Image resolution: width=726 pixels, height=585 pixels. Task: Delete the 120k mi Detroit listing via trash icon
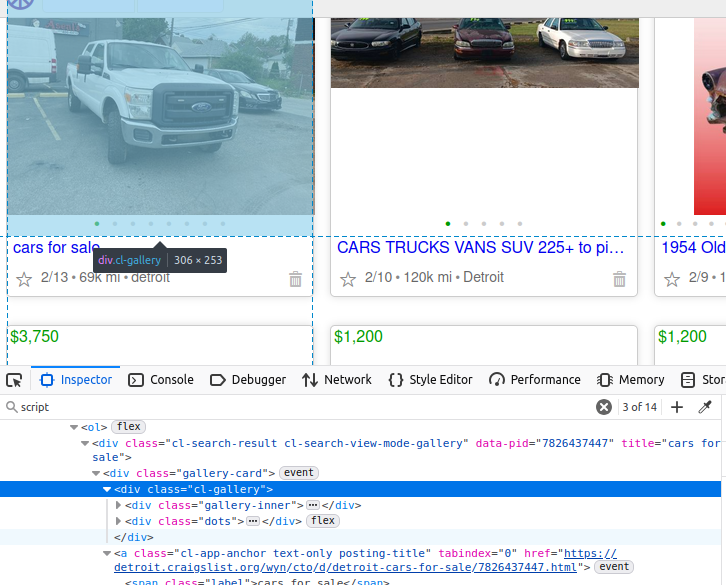(x=620, y=279)
